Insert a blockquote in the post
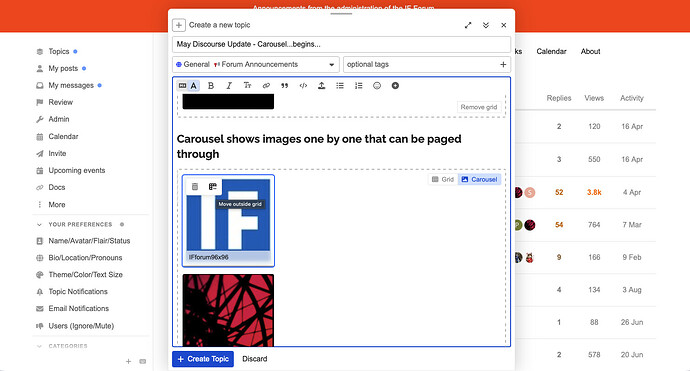690x371 pixels. point(284,86)
